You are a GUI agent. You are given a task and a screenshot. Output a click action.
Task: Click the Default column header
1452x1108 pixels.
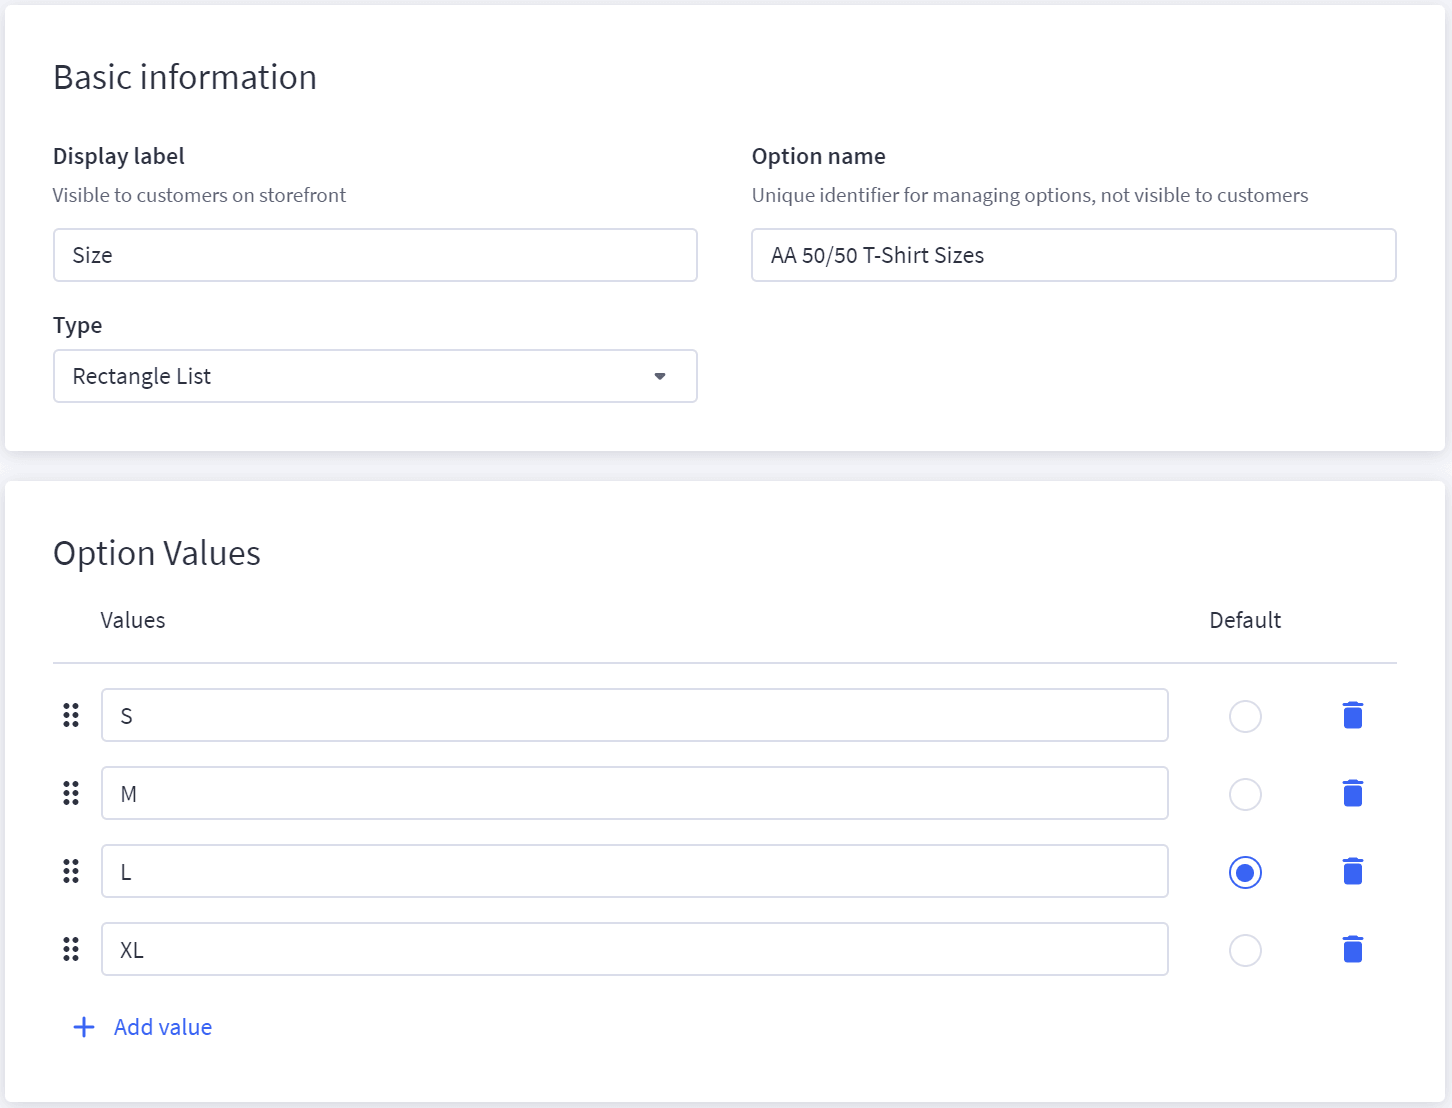pyautogui.click(x=1244, y=620)
